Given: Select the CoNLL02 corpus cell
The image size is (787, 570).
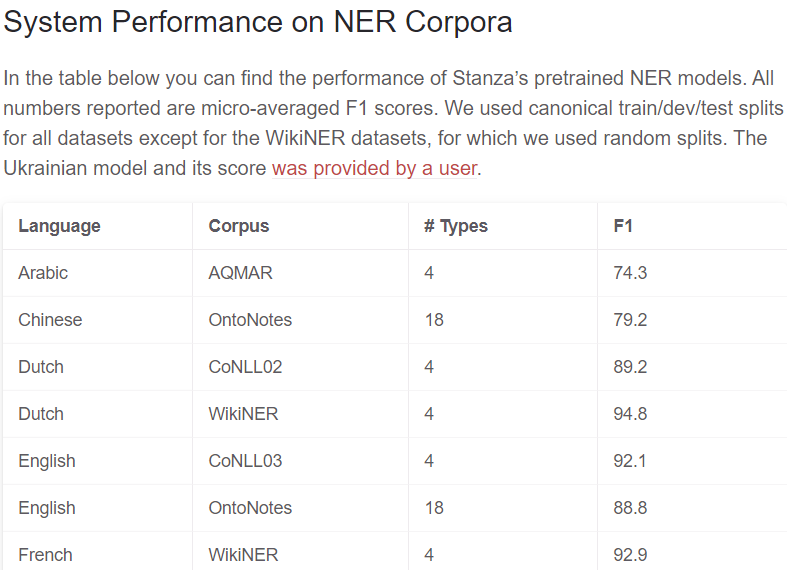Looking at the screenshot, I should click(x=245, y=367).
